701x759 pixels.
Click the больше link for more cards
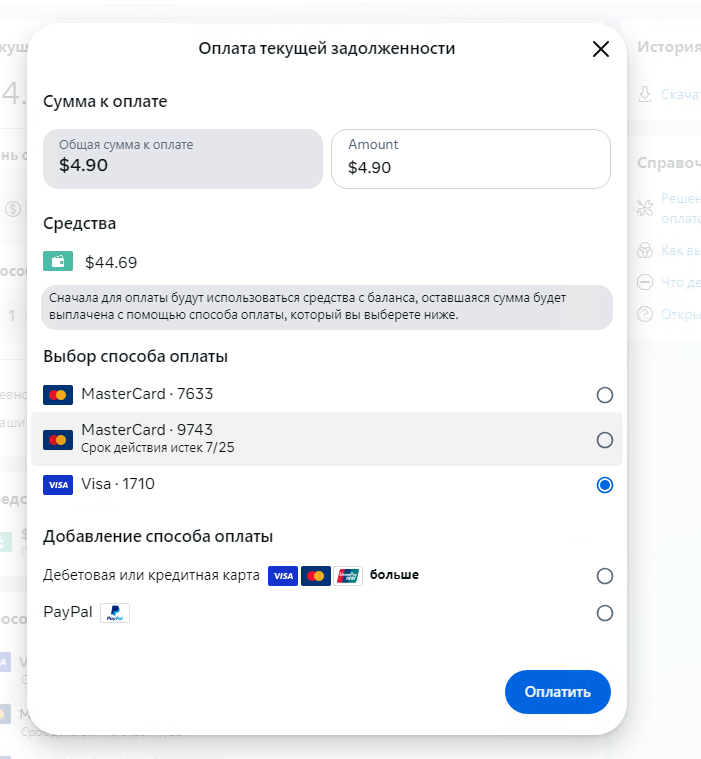(x=394, y=575)
